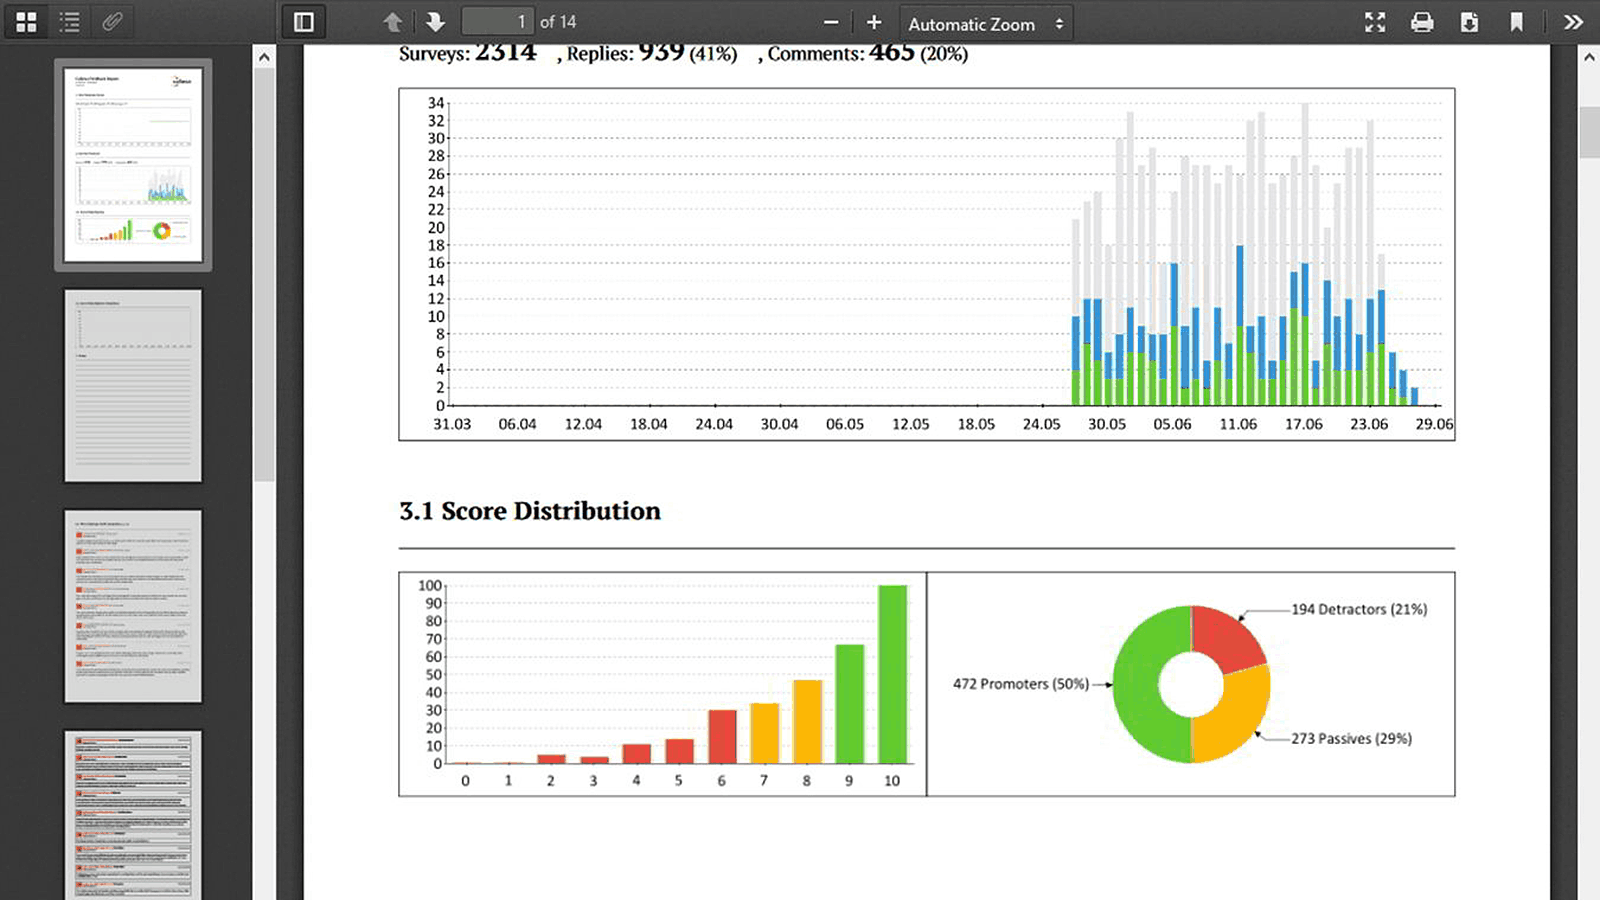Print the PDF document
Screen dimensions: 1600x900
1421,21
